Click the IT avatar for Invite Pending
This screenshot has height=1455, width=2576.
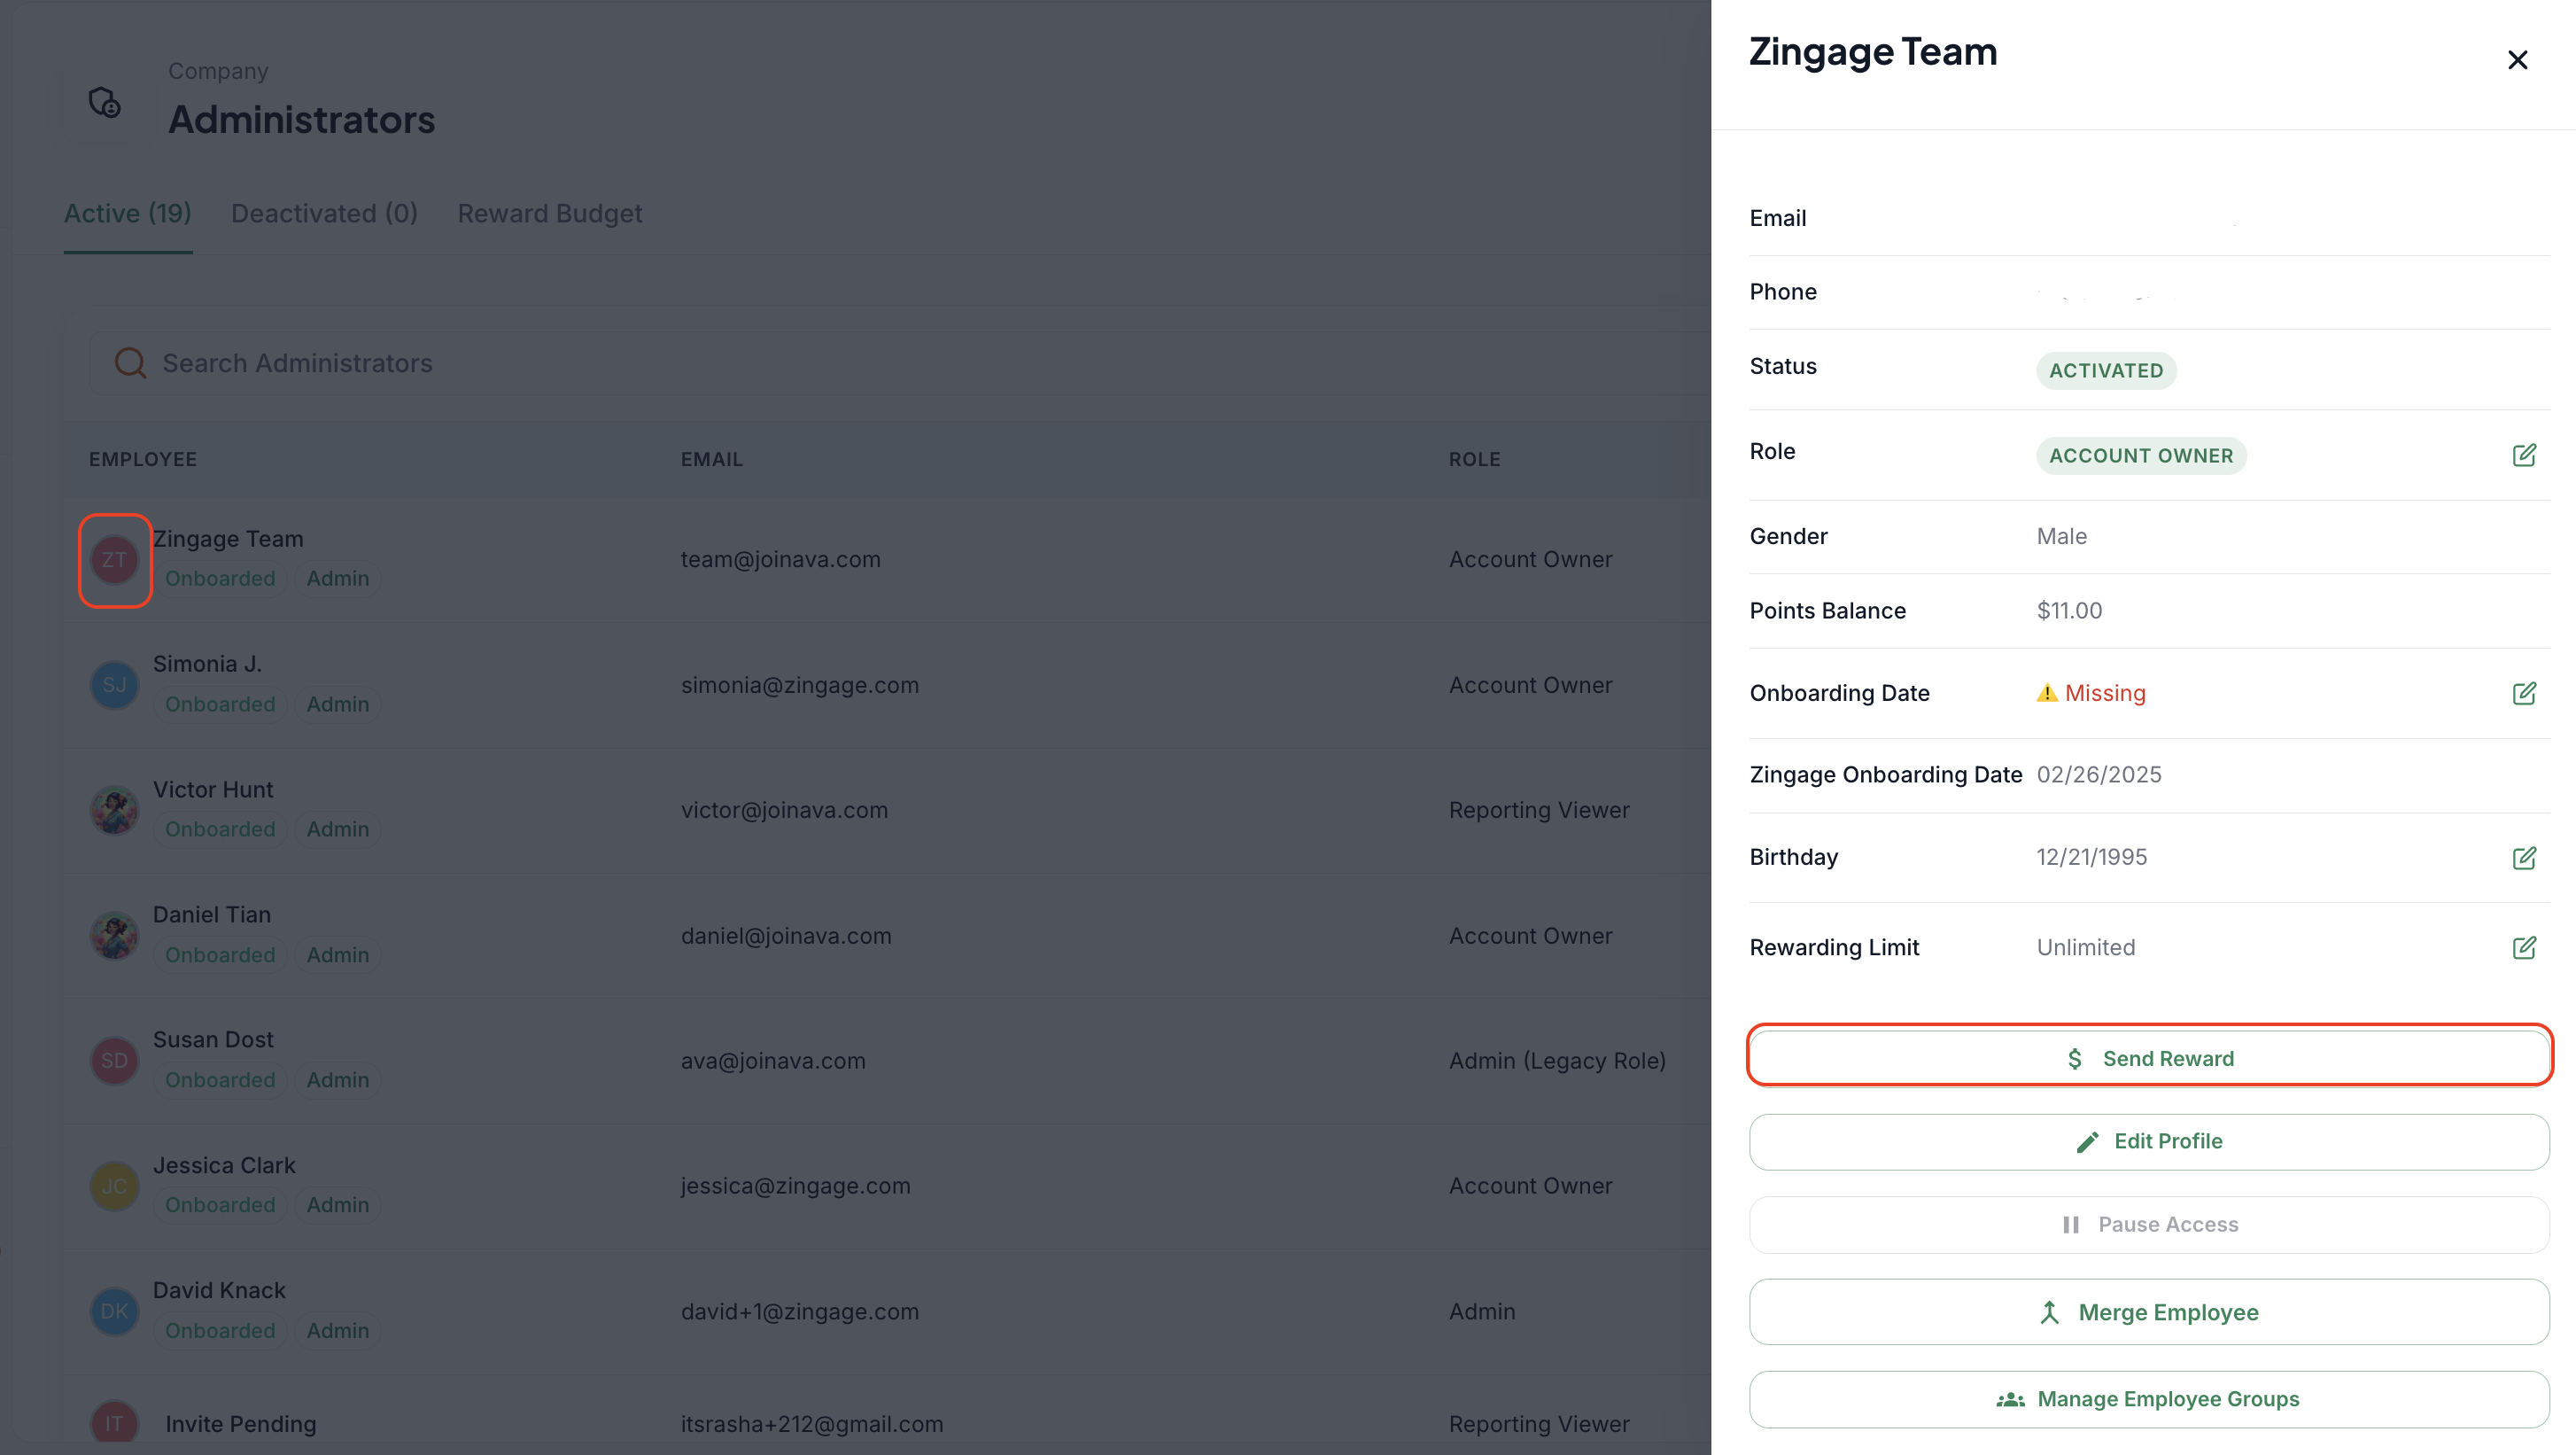point(115,1424)
